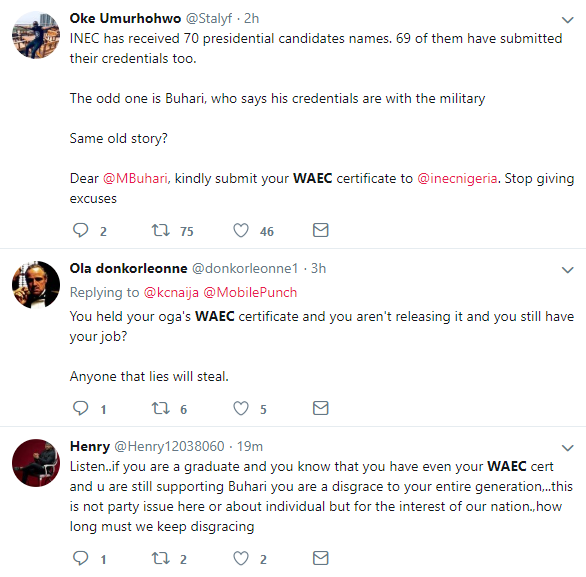
Task: Send Henry's tweet through direct message
Action: [320, 558]
